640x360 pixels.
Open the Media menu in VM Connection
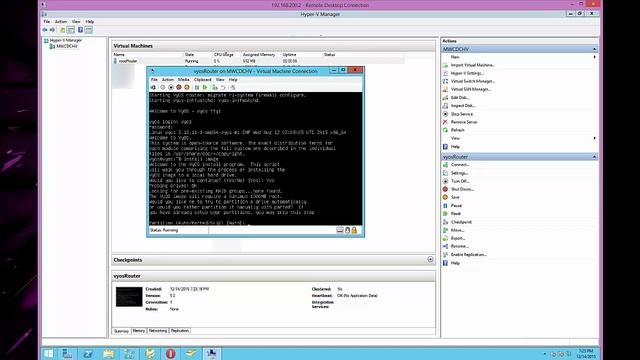click(184, 80)
